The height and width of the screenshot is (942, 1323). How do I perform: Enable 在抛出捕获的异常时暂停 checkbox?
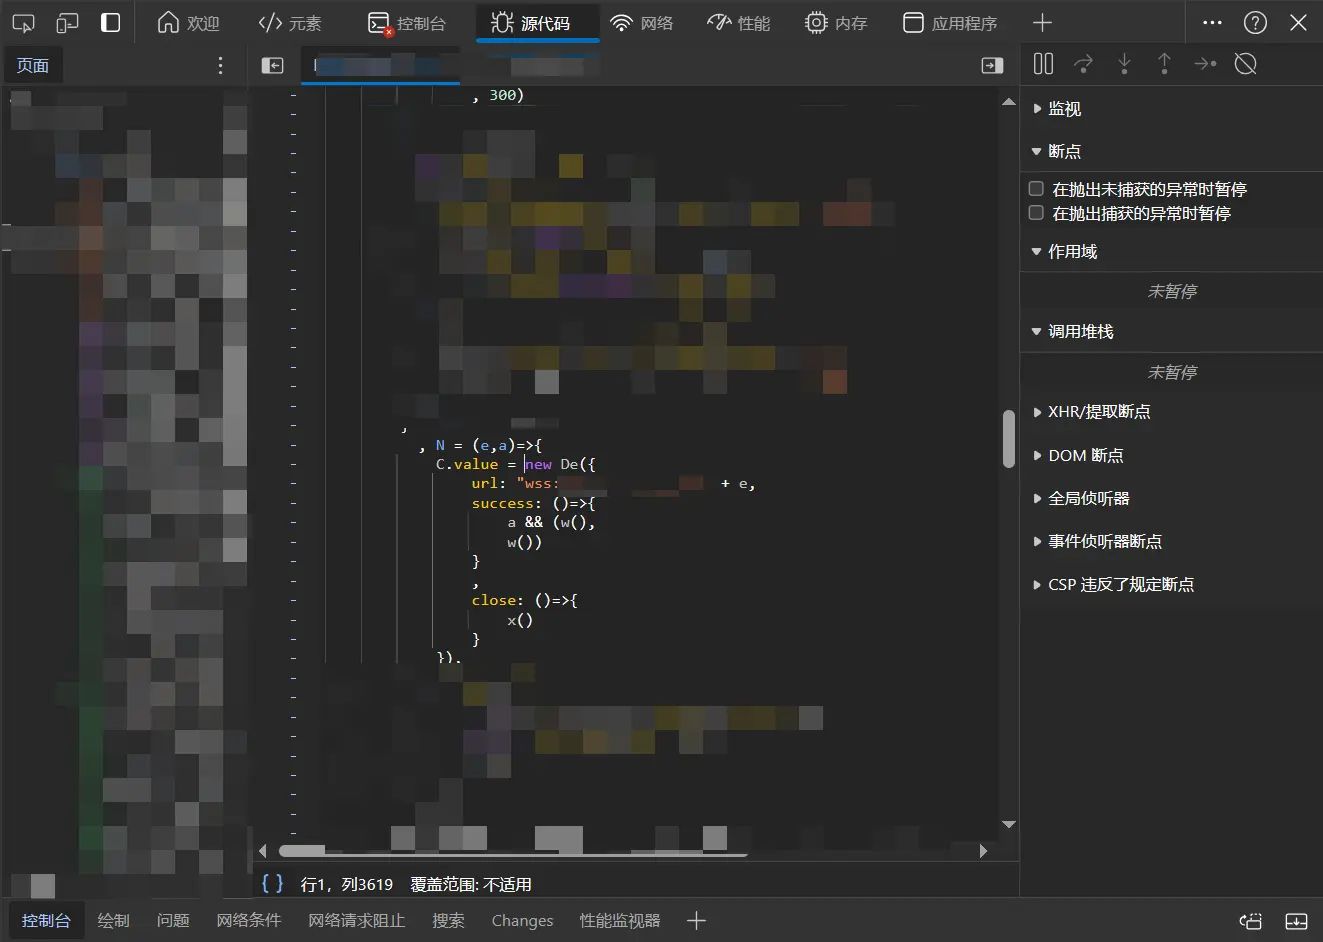click(x=1036, y=213)
